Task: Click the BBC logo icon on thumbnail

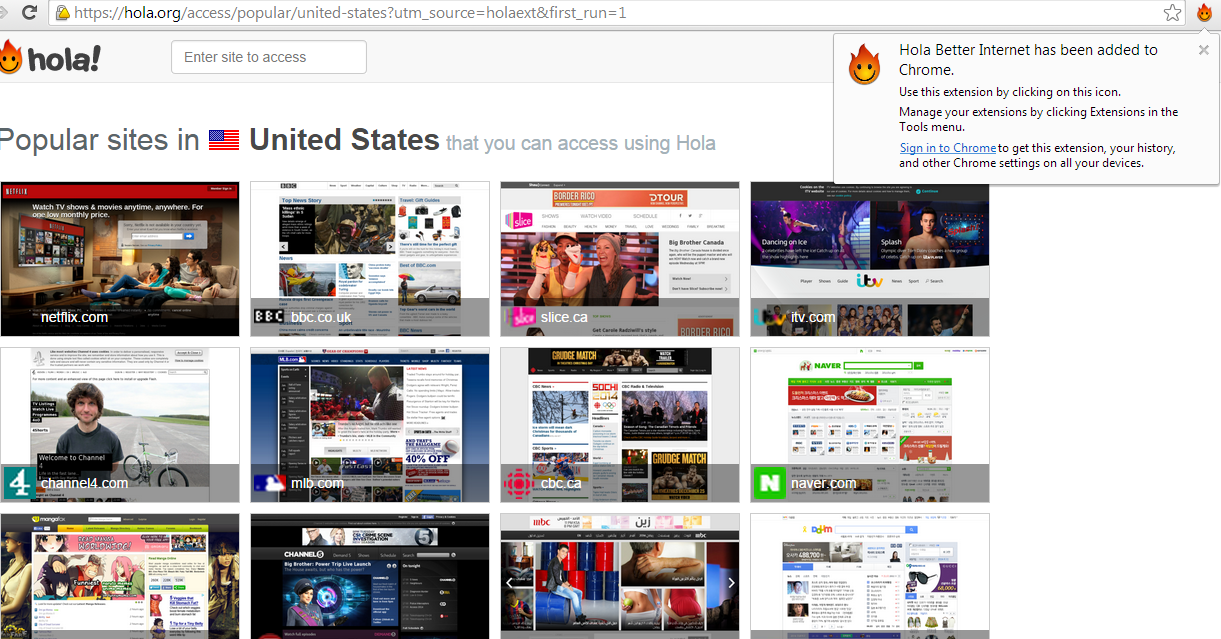Action: tap(269, 317)
